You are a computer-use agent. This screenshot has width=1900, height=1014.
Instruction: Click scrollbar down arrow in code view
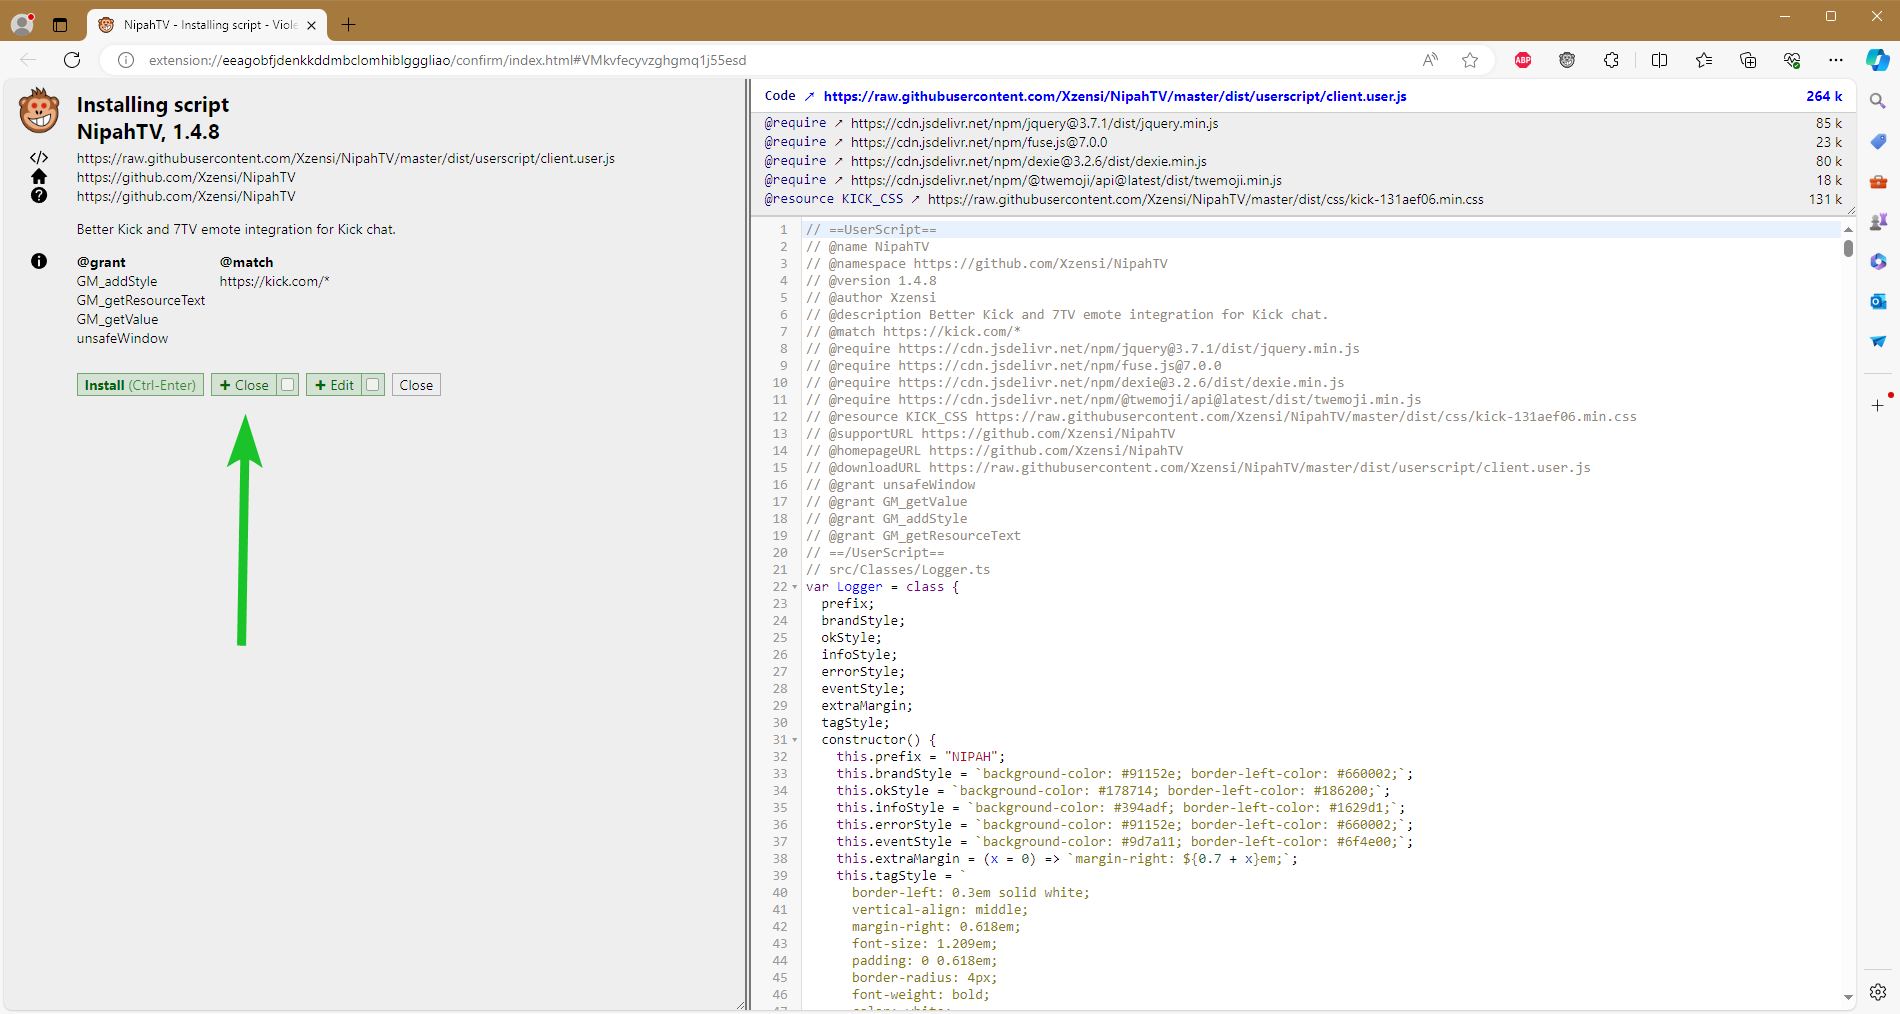click(x=1848, y=997)
